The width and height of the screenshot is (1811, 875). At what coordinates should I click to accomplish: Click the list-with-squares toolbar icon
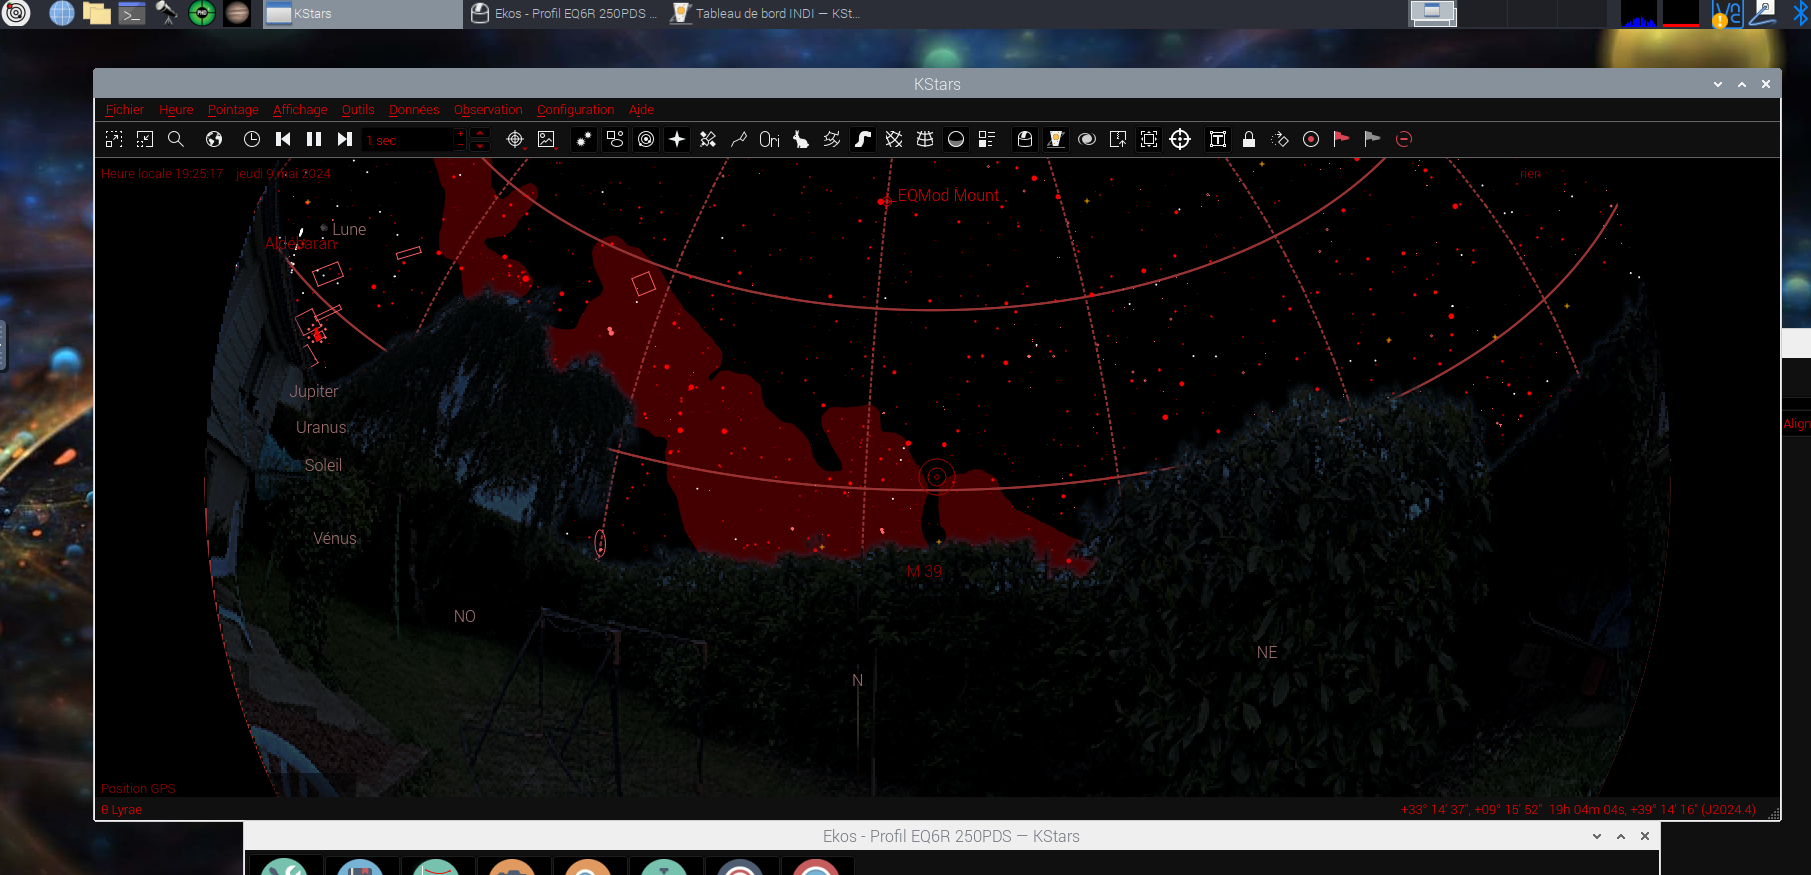pyautogui.click(x=987, y=140)
